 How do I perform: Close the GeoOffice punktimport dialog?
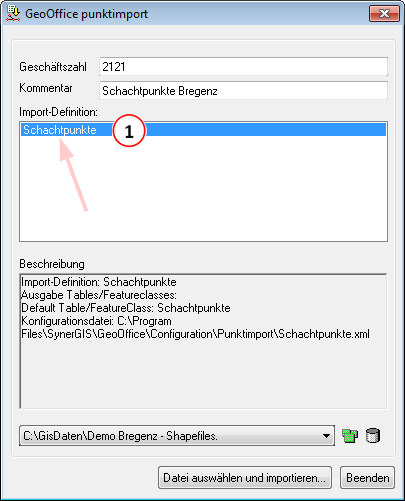tap(384, 14)
